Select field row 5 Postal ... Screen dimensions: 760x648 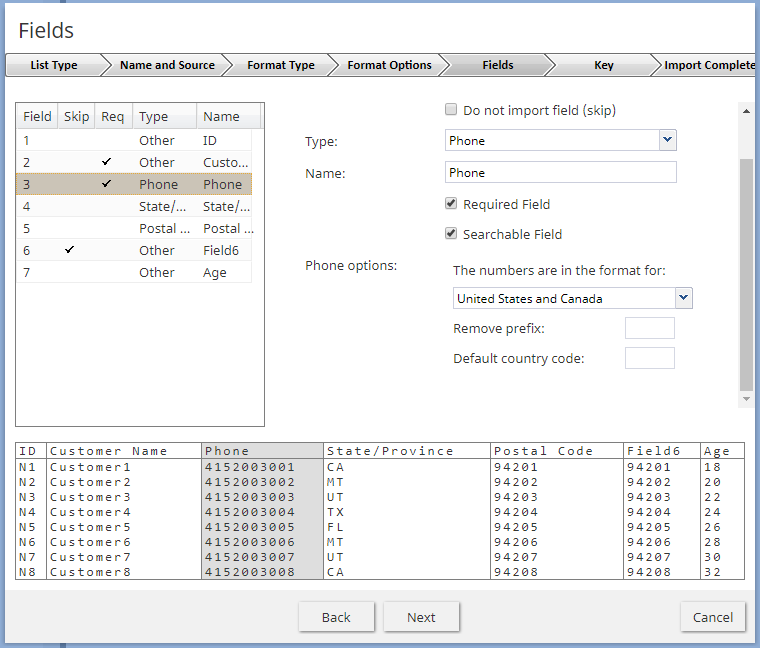(134, 228)
